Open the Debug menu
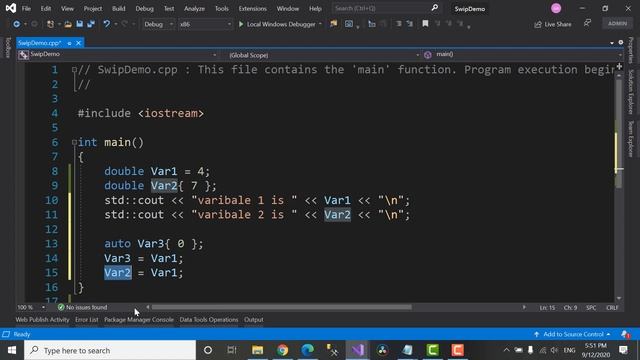 coord(144,8)
